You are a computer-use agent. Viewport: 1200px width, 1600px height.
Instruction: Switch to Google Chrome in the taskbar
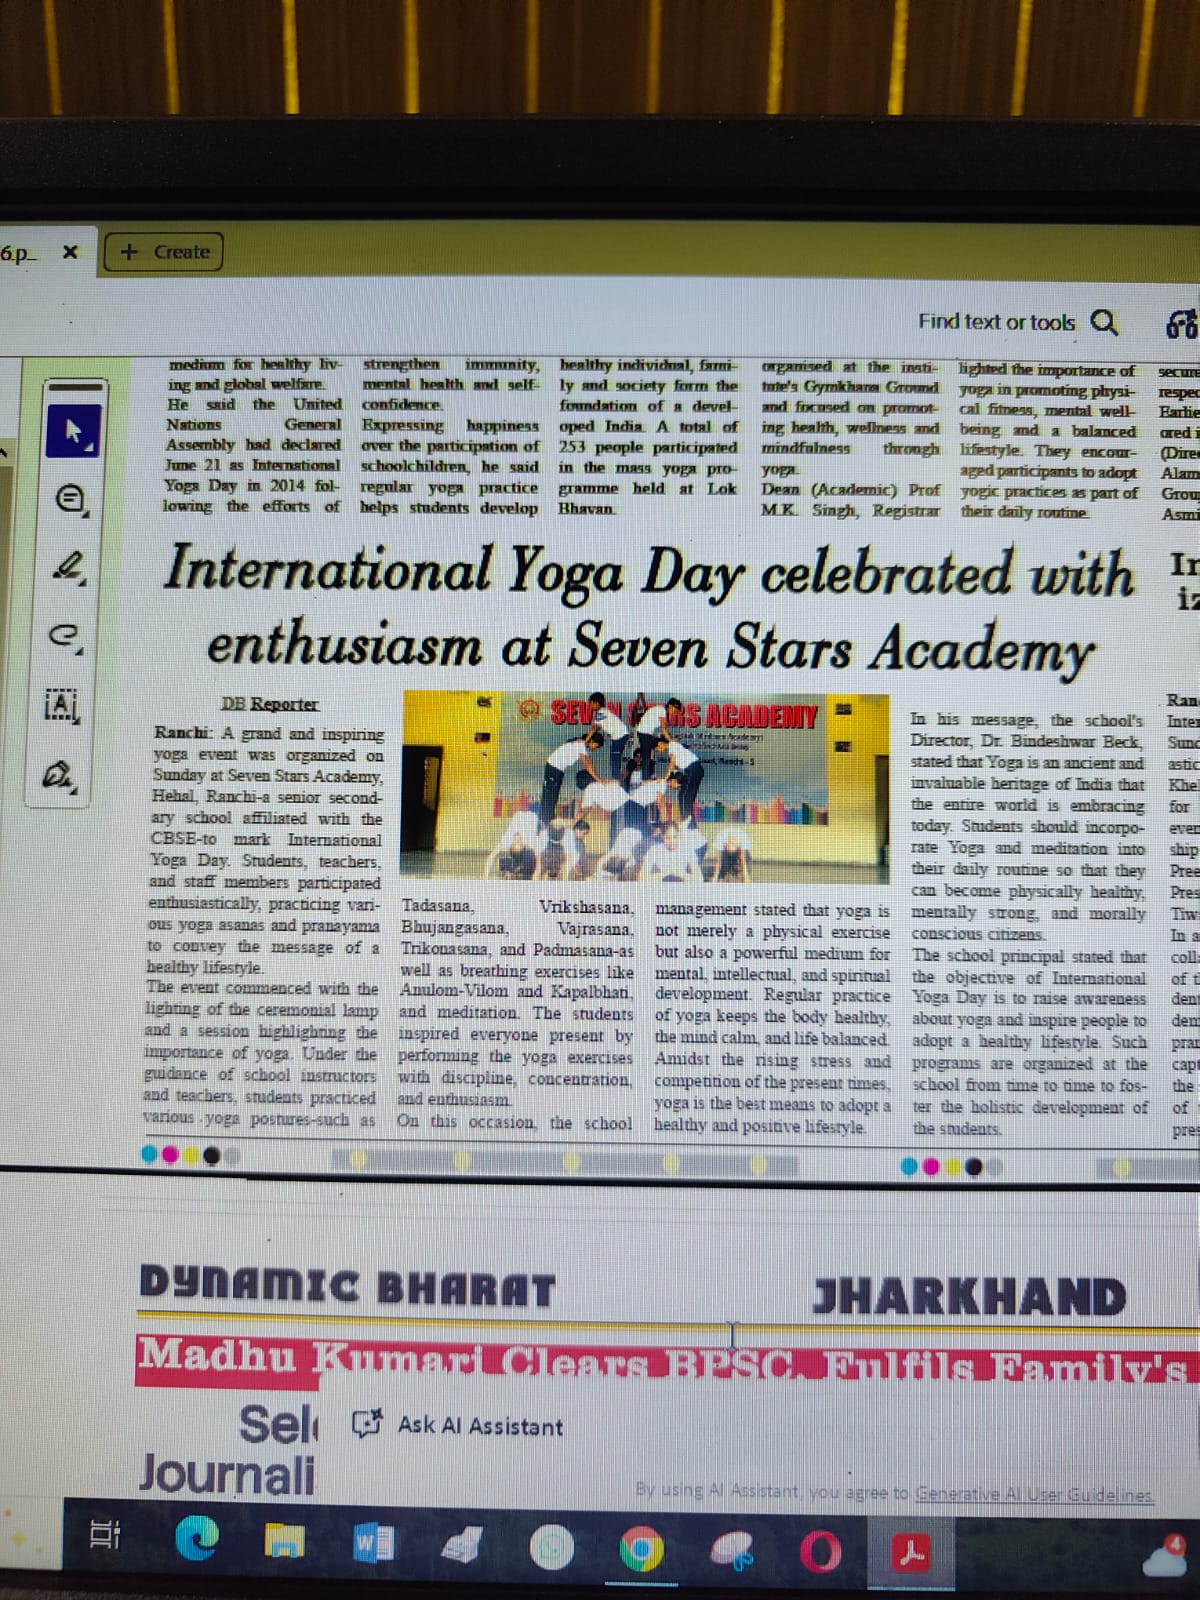[641, 1550]
